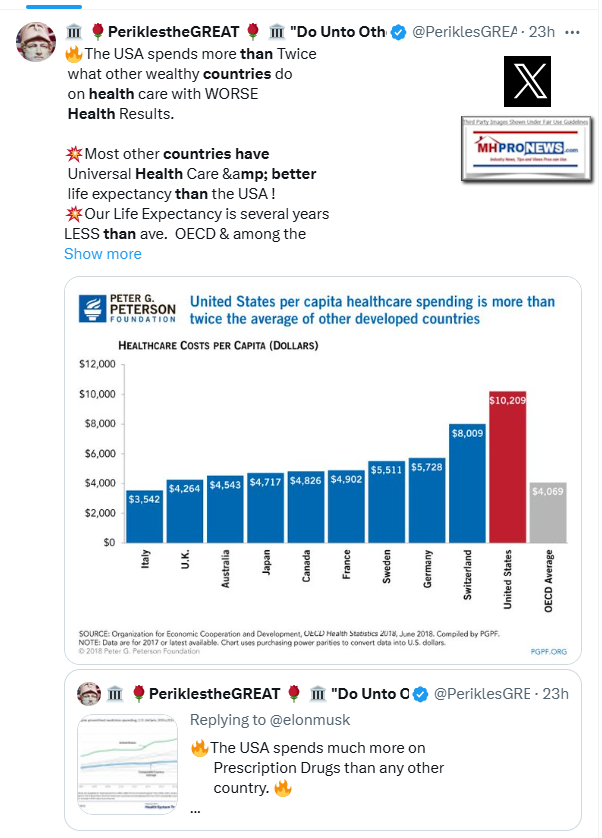
Task: Select the red United States bar
Action: click(507, 466)
